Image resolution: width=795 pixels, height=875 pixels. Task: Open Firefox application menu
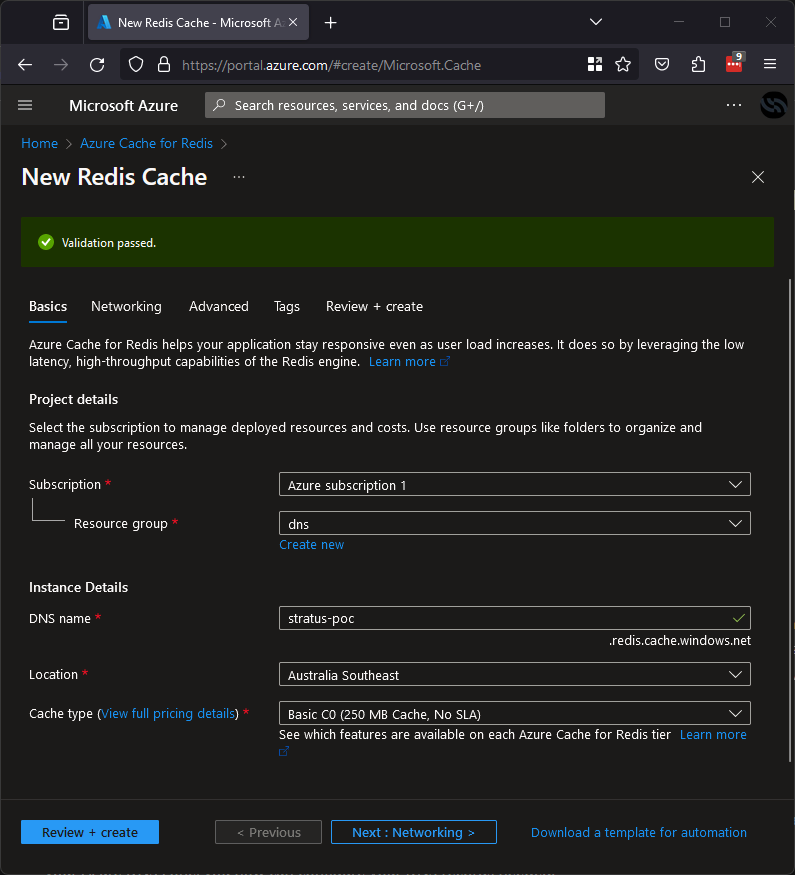(770, 64)
